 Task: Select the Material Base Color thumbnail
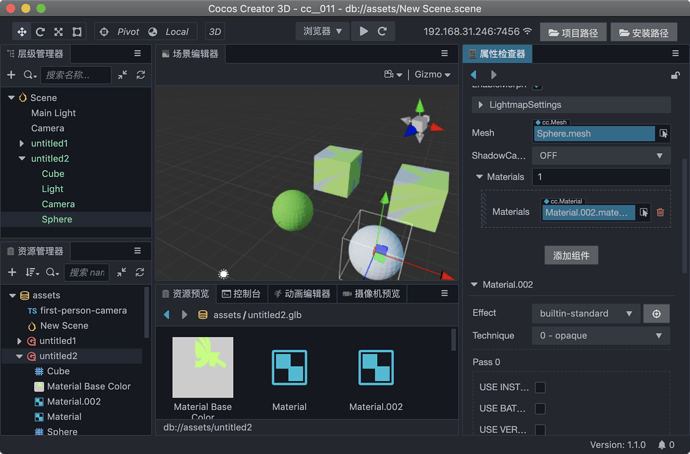coord(203,367)
